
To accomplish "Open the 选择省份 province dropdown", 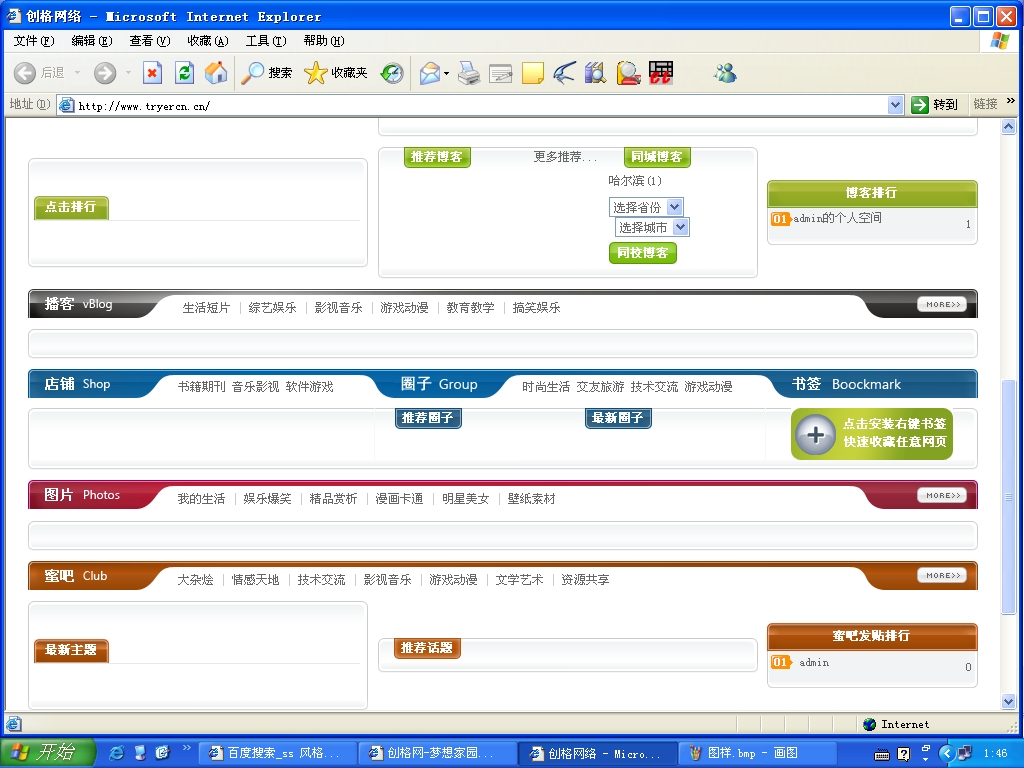I will click(646, 207).
